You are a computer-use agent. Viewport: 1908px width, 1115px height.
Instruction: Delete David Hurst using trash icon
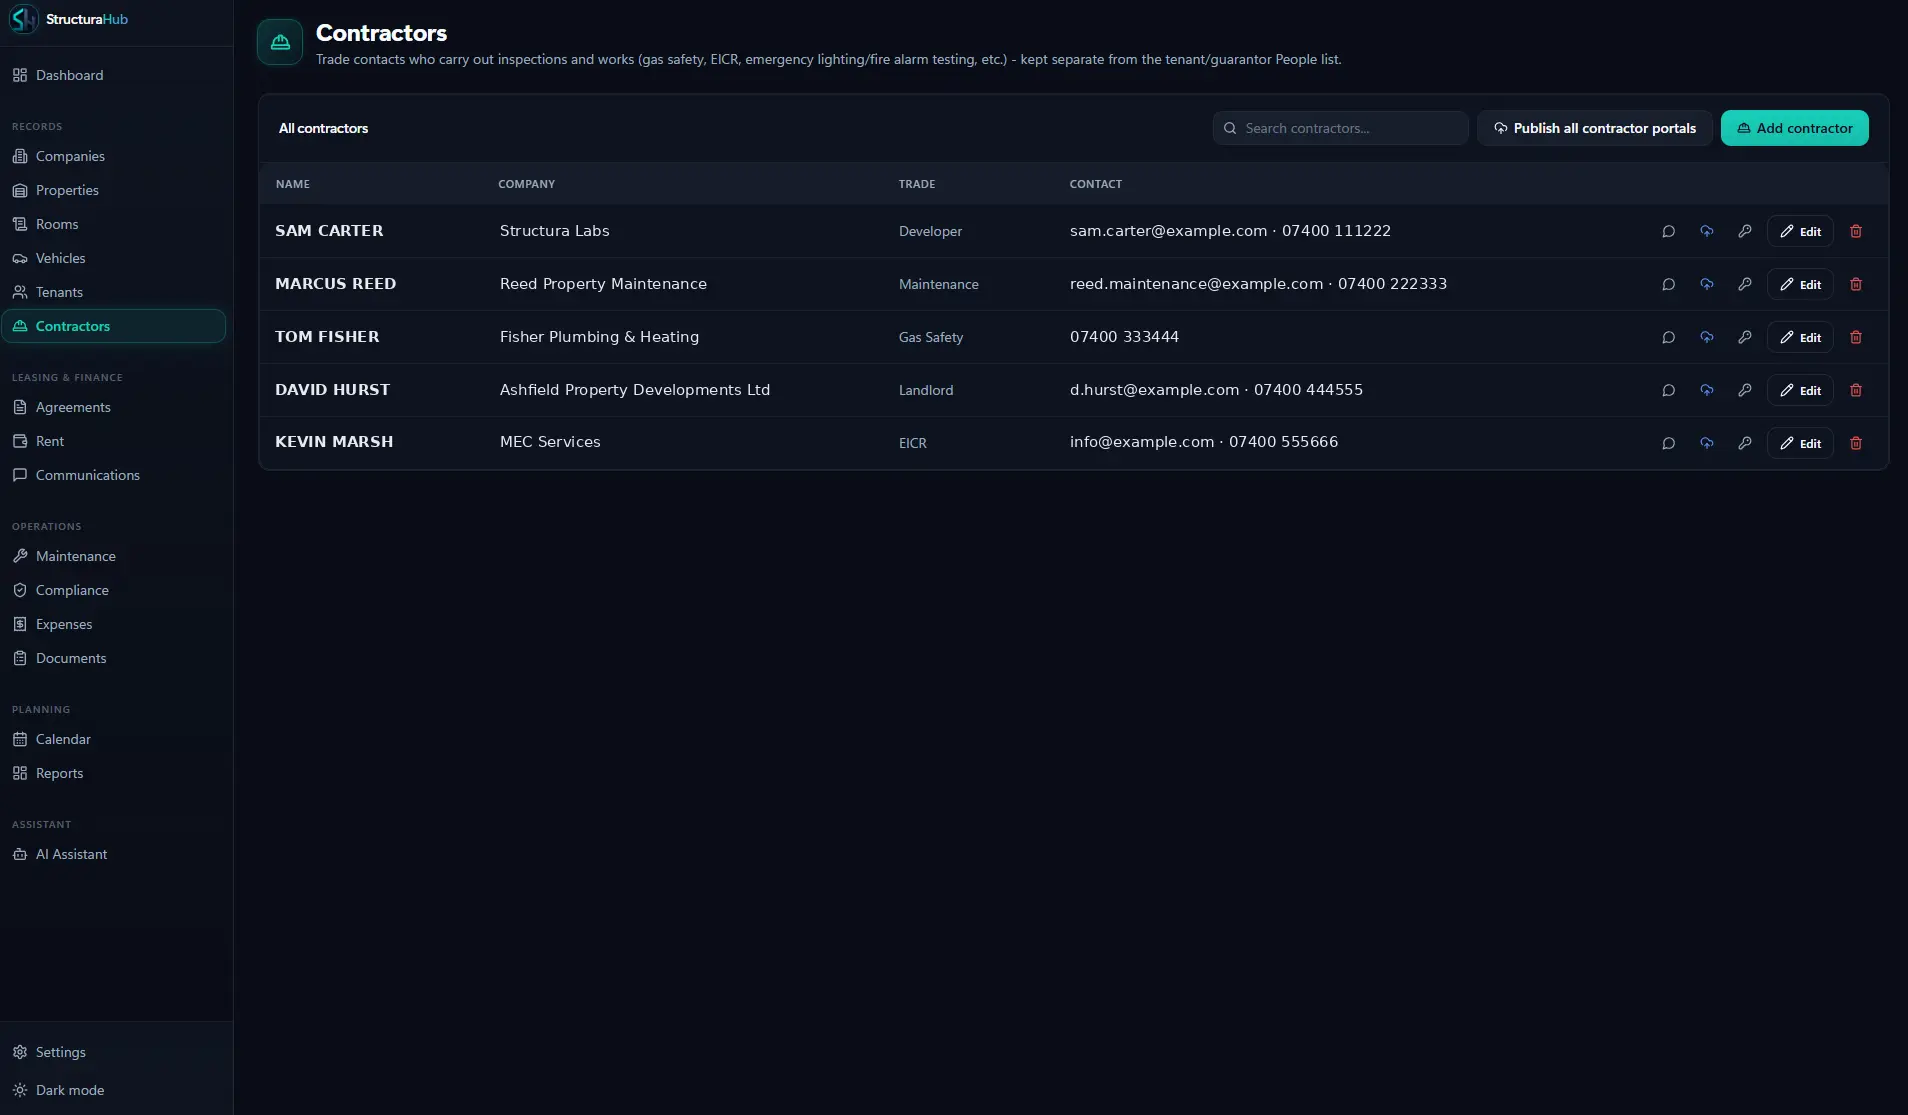click(x=1856, y=390)
